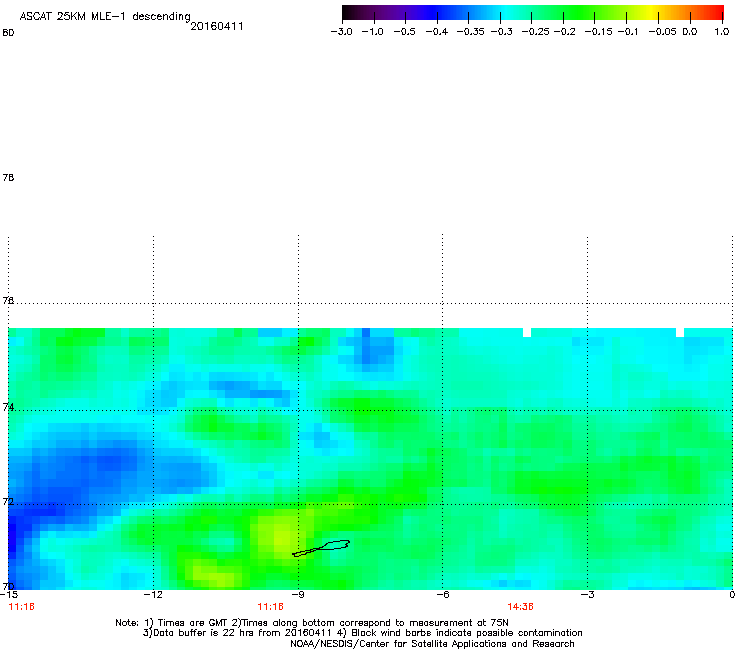740x650 pixels.
Task: Click the -0.15 color scale label
Action: [x=598, y=32]
